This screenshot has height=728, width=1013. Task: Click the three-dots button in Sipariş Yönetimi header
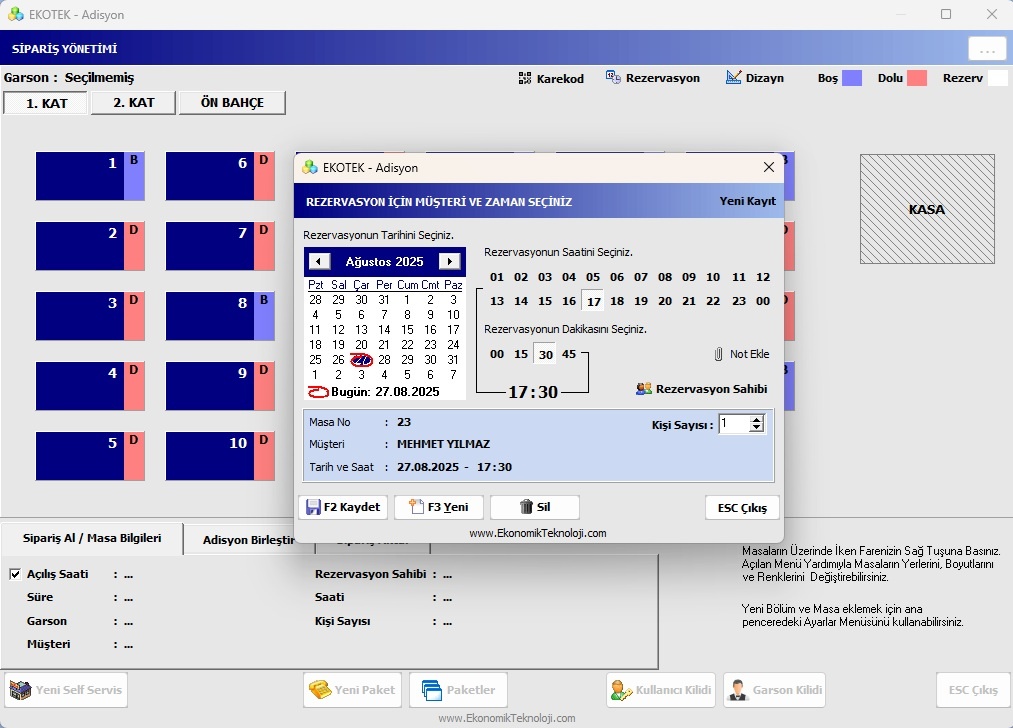click(987, 49)
